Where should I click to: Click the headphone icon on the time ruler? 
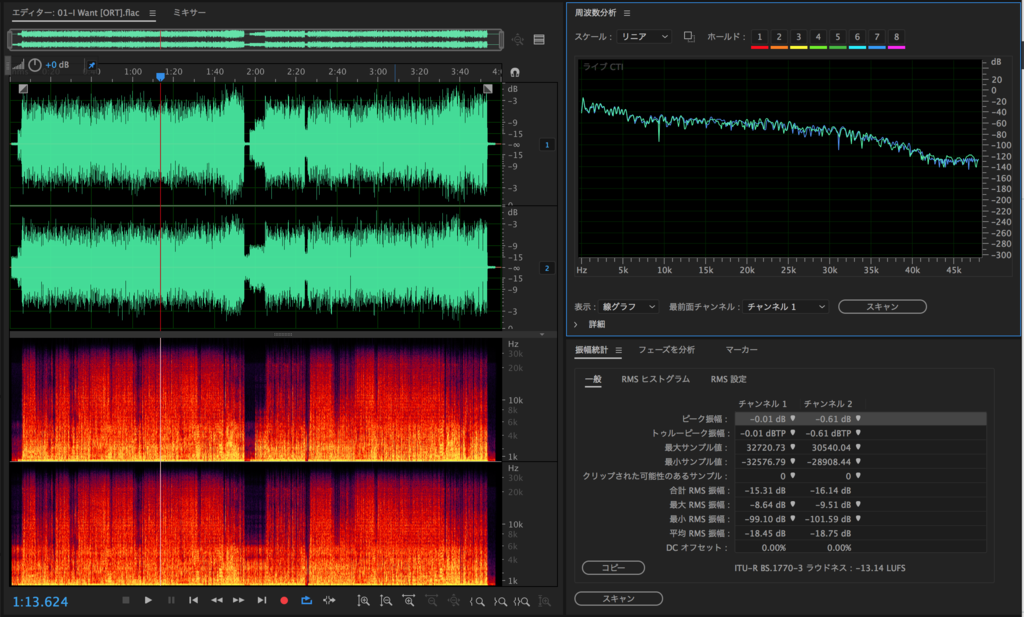[x=515, y=72]
